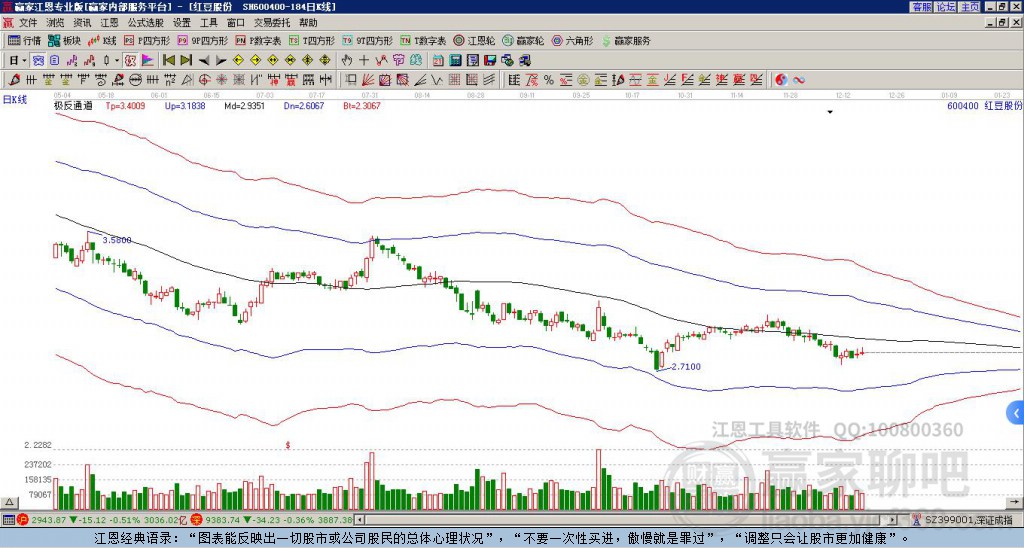Click the SZ399001 深证成指 status entry

(x=968, y=520)
